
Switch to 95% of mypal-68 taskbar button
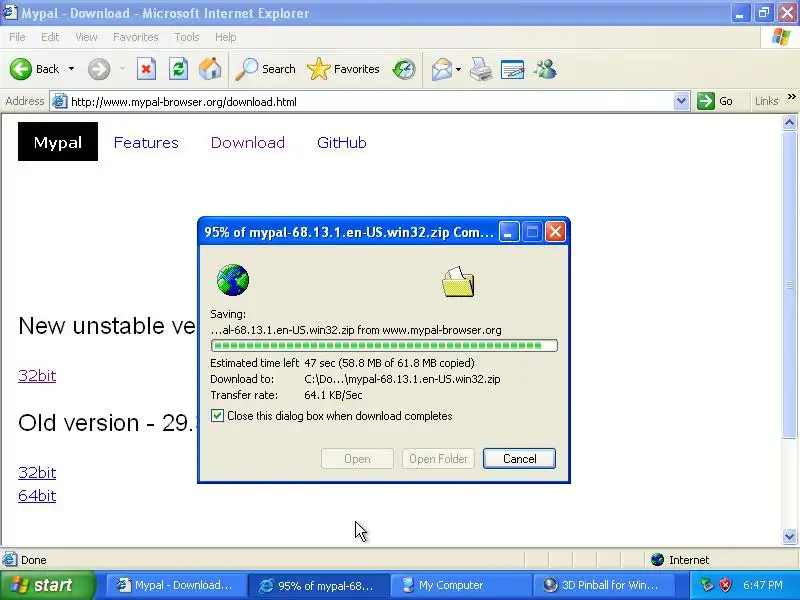(x=318, y=585)
